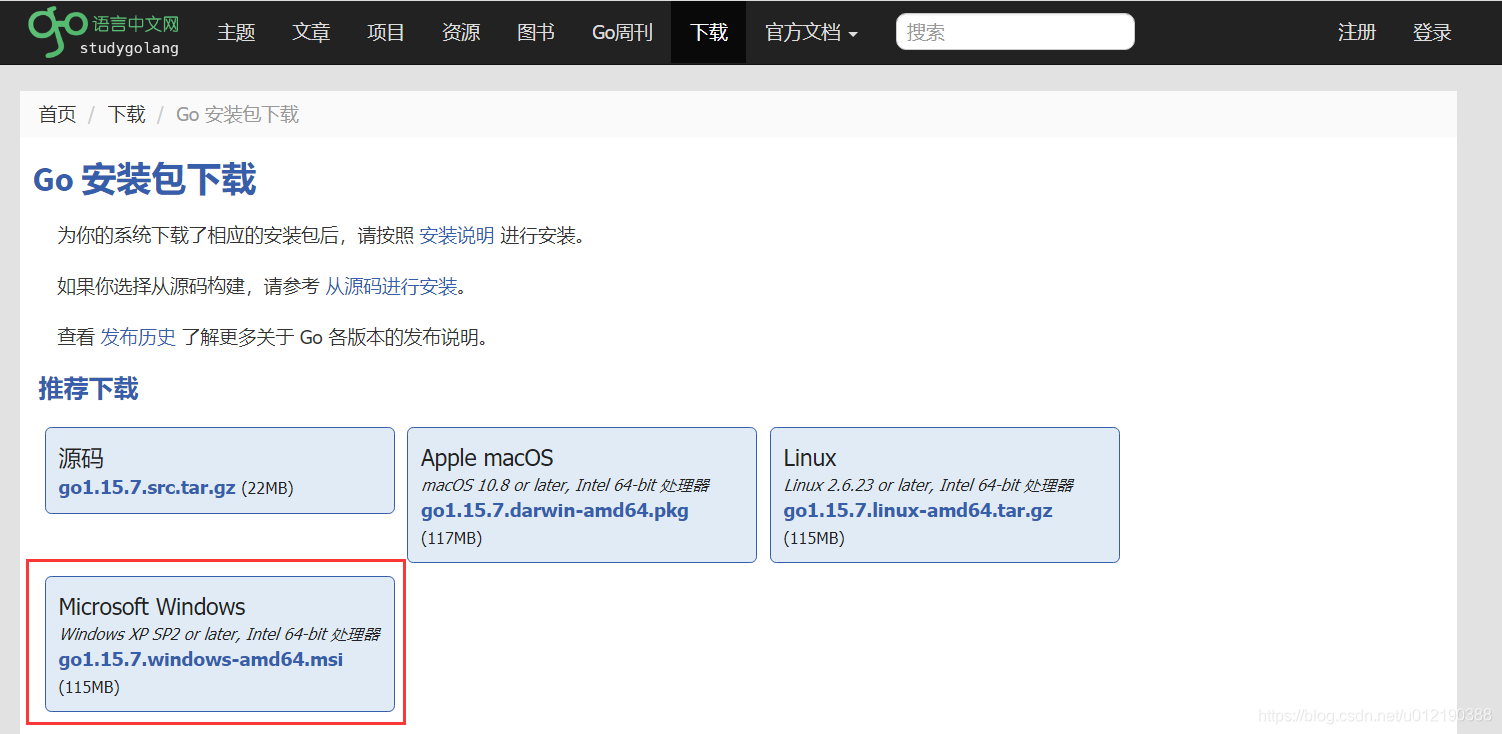This screenshot has height=734, width=1502.
Task: Click the Linux card heading
Action: 810,458
